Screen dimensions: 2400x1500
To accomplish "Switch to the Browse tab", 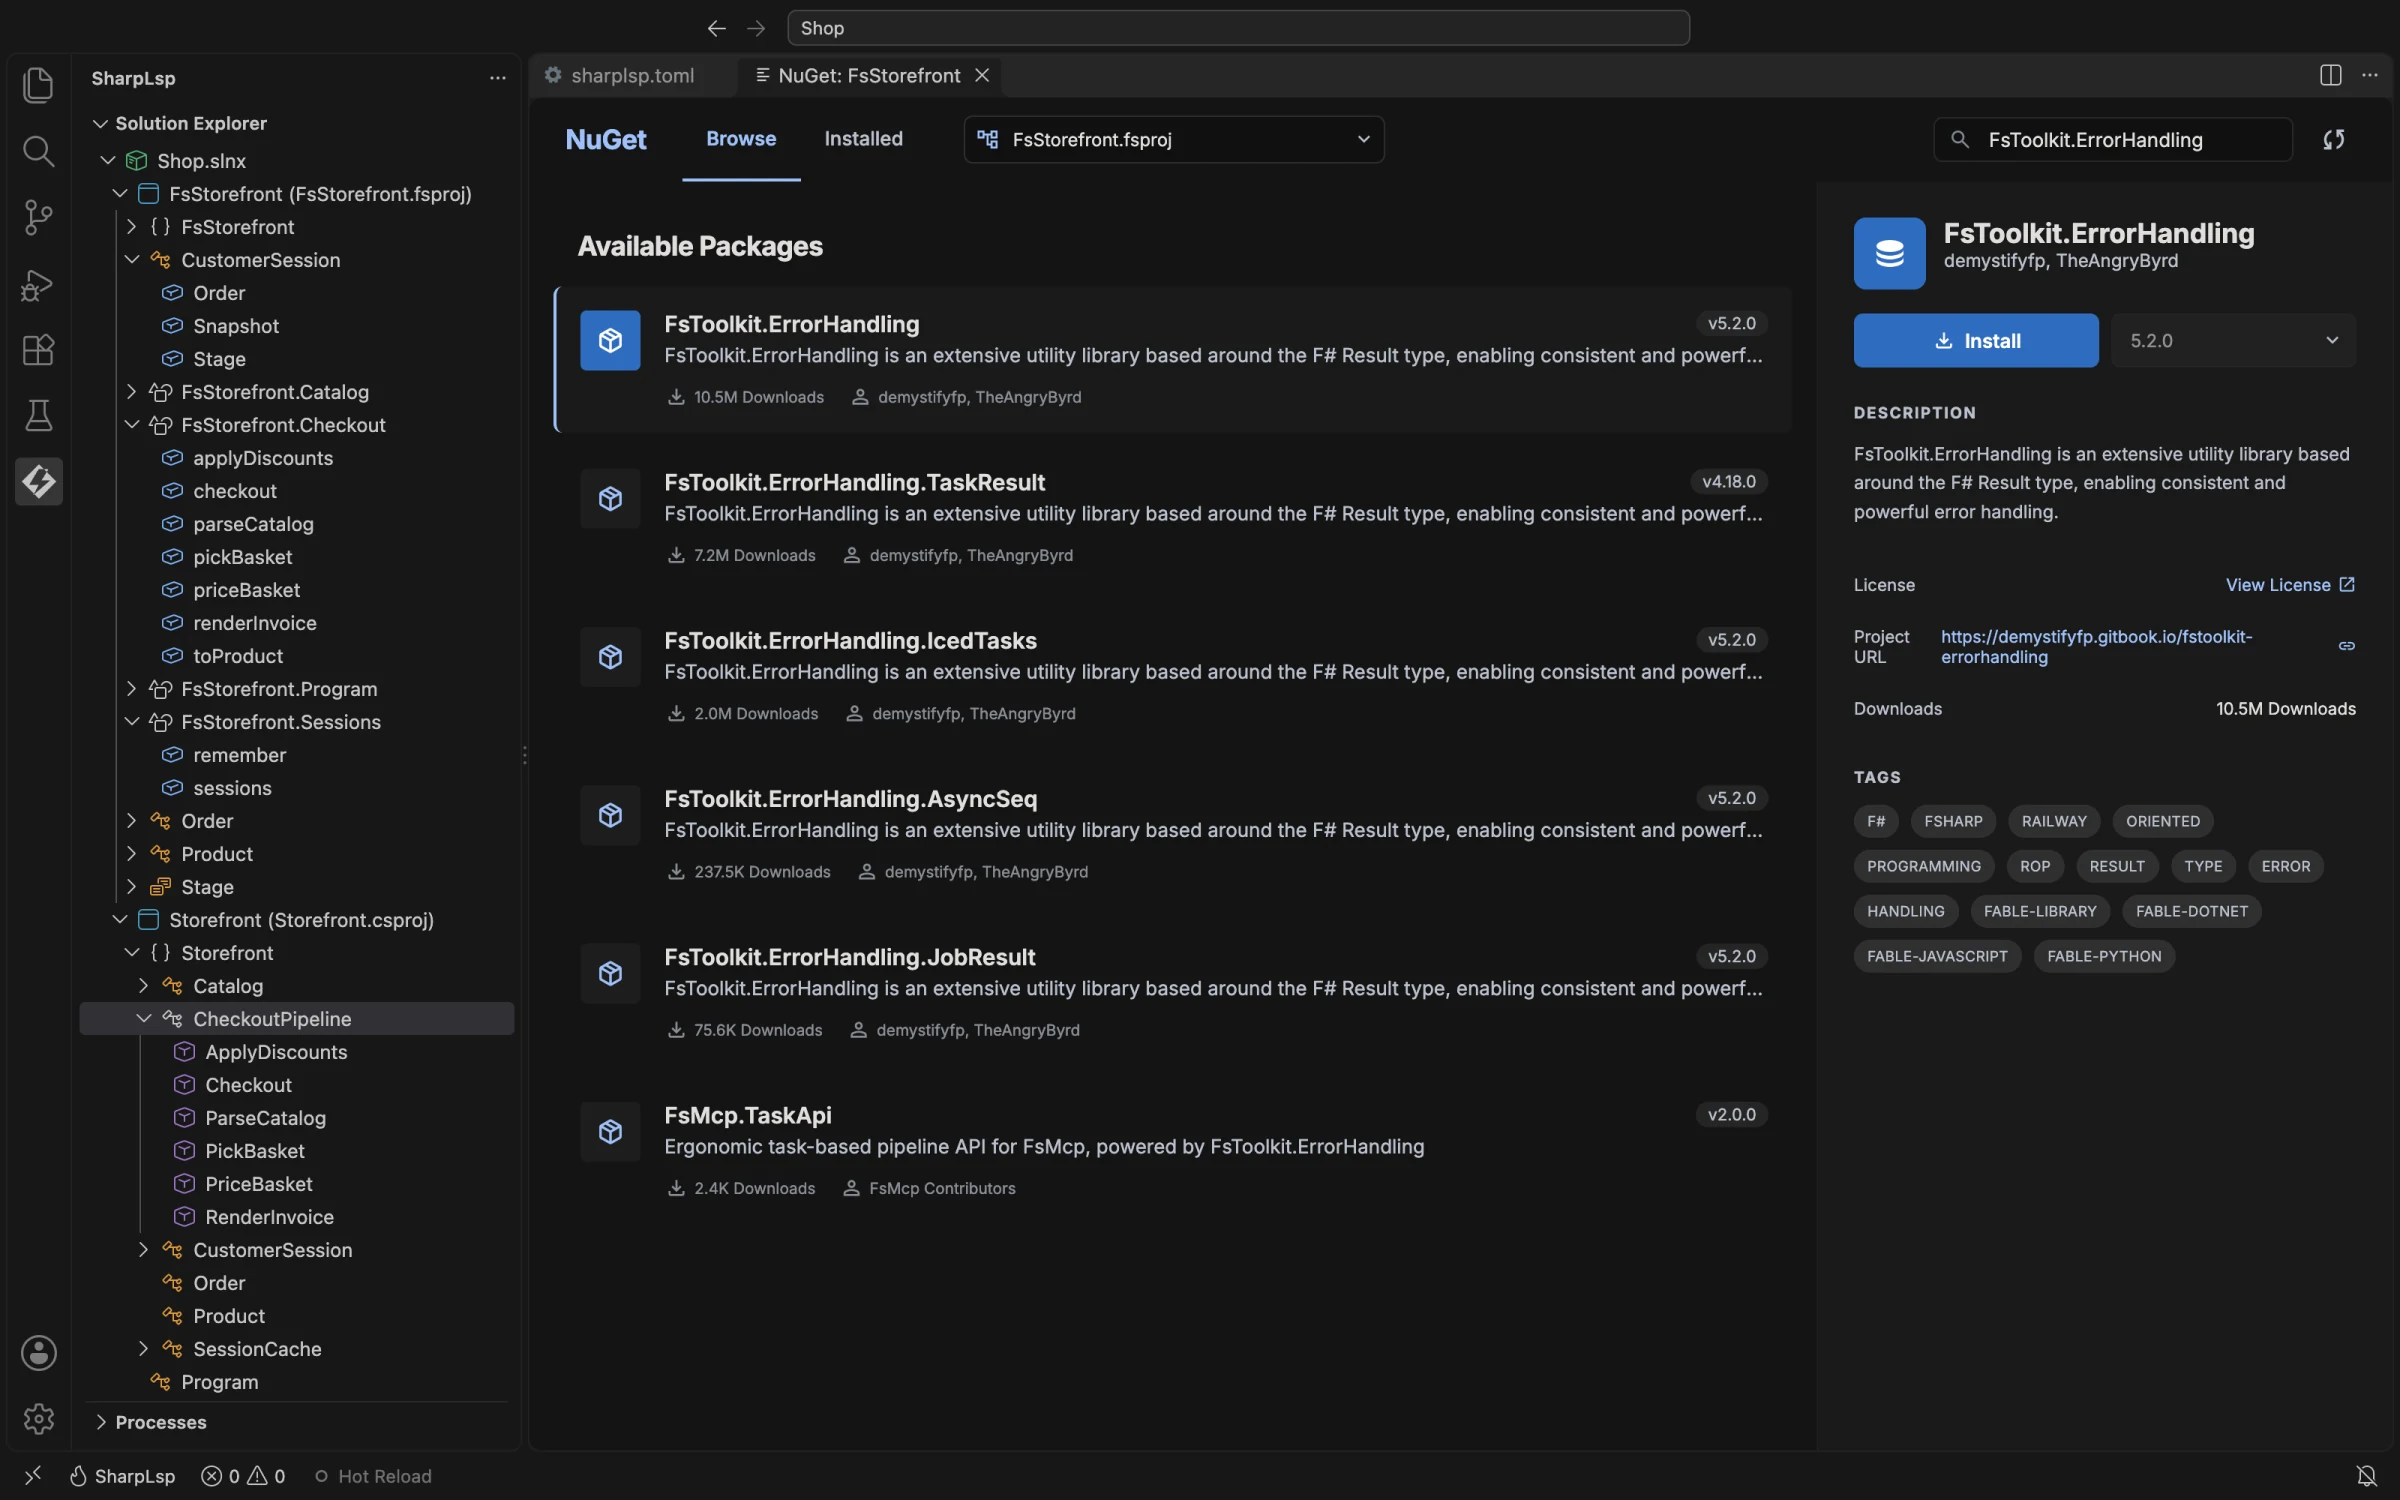I will point(741,139).
